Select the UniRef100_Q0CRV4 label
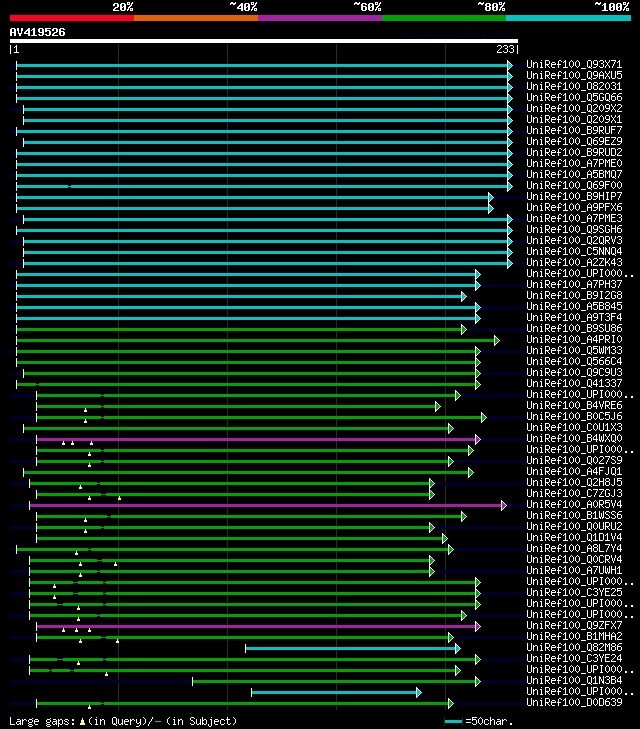The width and height of the screenshot is (640, 729). coord(574,559)
